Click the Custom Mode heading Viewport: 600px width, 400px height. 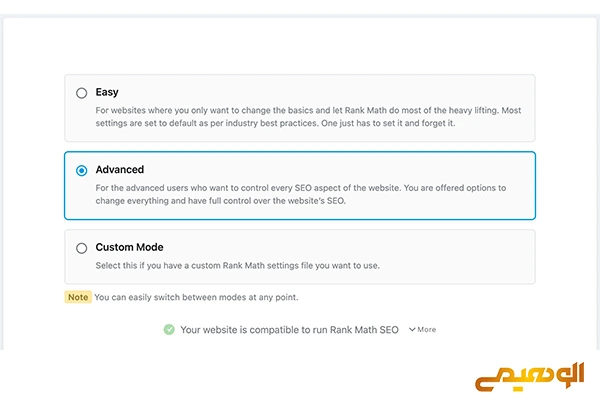pos(129,247)
